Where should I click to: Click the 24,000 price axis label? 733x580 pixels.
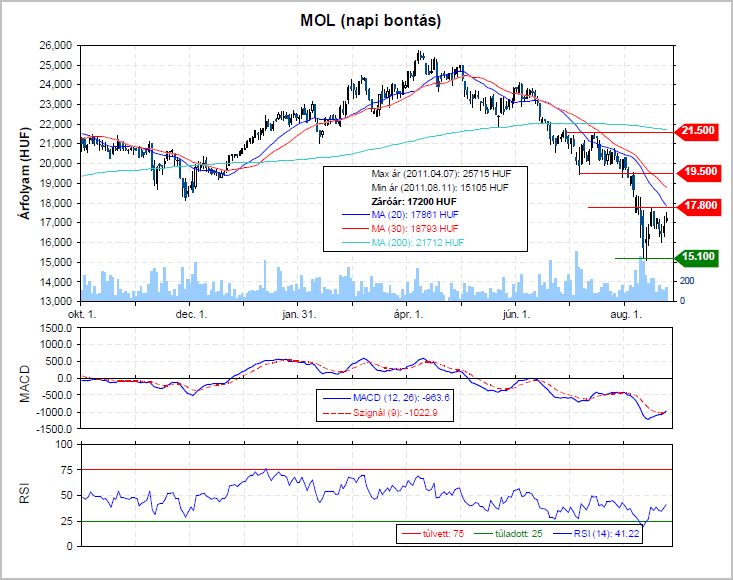tap(56, 85)
